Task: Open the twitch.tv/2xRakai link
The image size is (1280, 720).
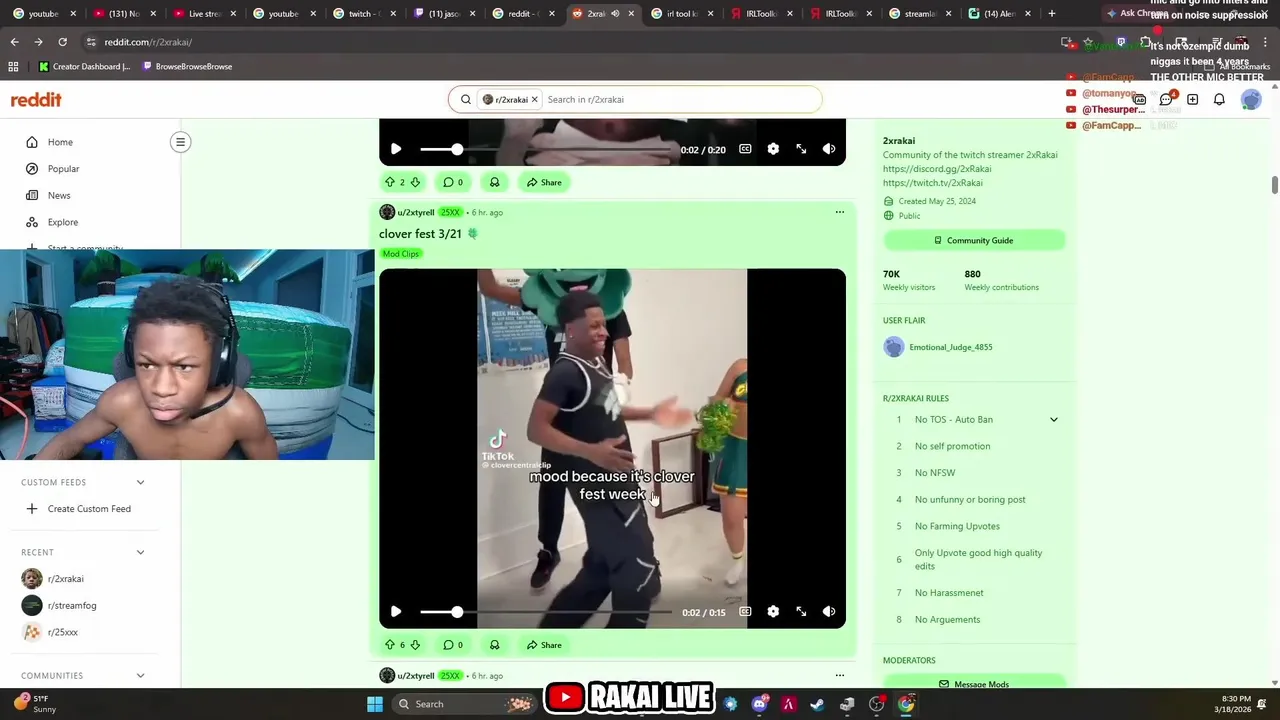Action: pyautogui.click(x=932, y=183)
